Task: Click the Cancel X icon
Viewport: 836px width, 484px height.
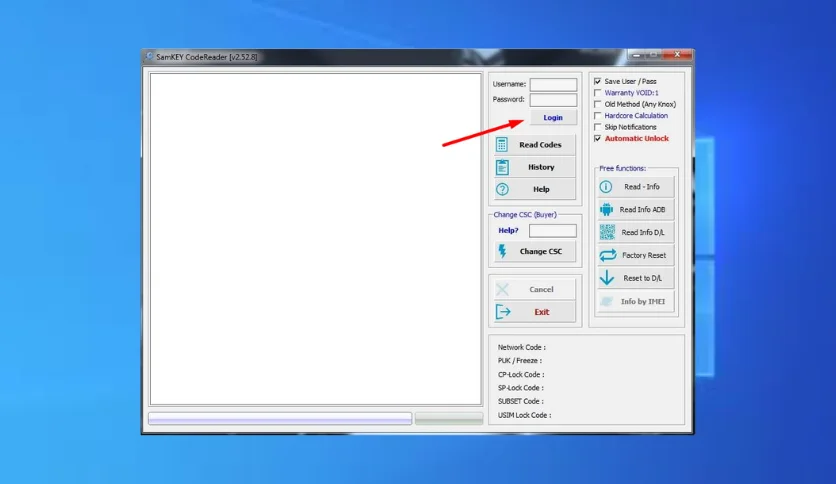Action: (502, 289)
